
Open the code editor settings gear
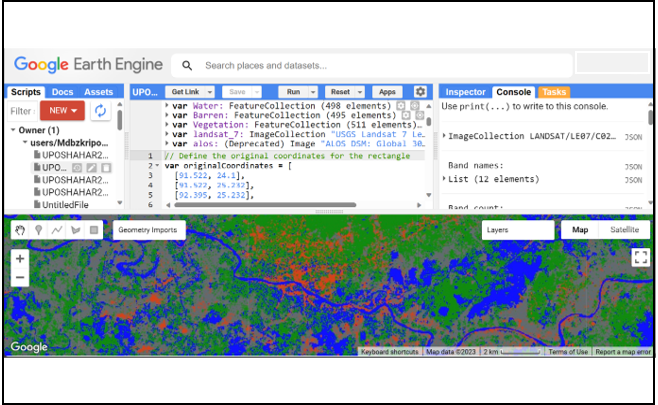[x=420, y=91]
